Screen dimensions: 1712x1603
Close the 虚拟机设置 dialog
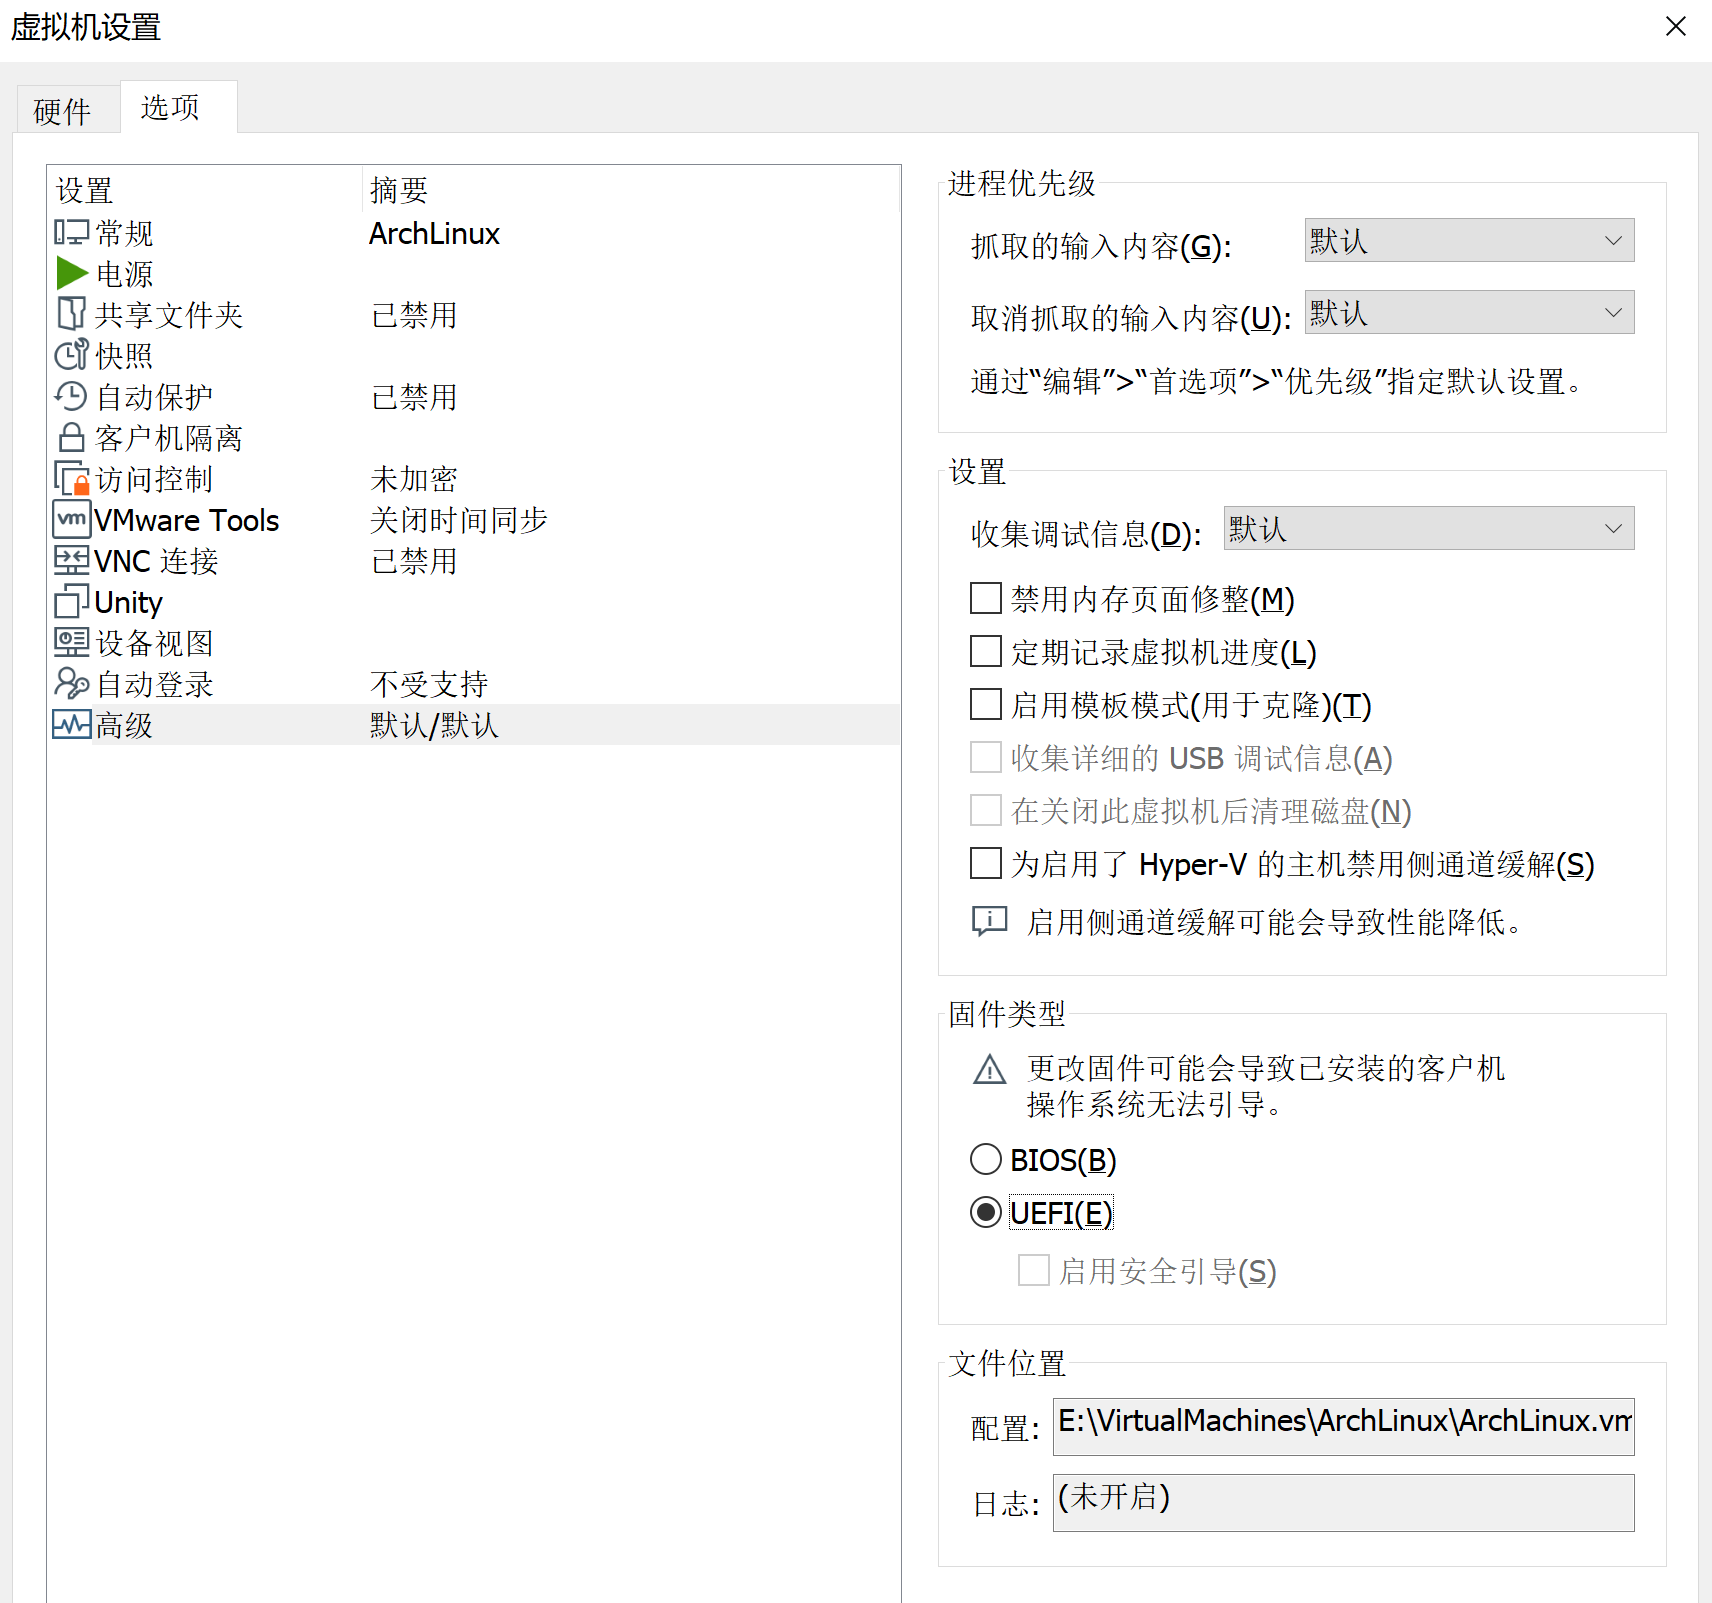tap(1675, 26)
